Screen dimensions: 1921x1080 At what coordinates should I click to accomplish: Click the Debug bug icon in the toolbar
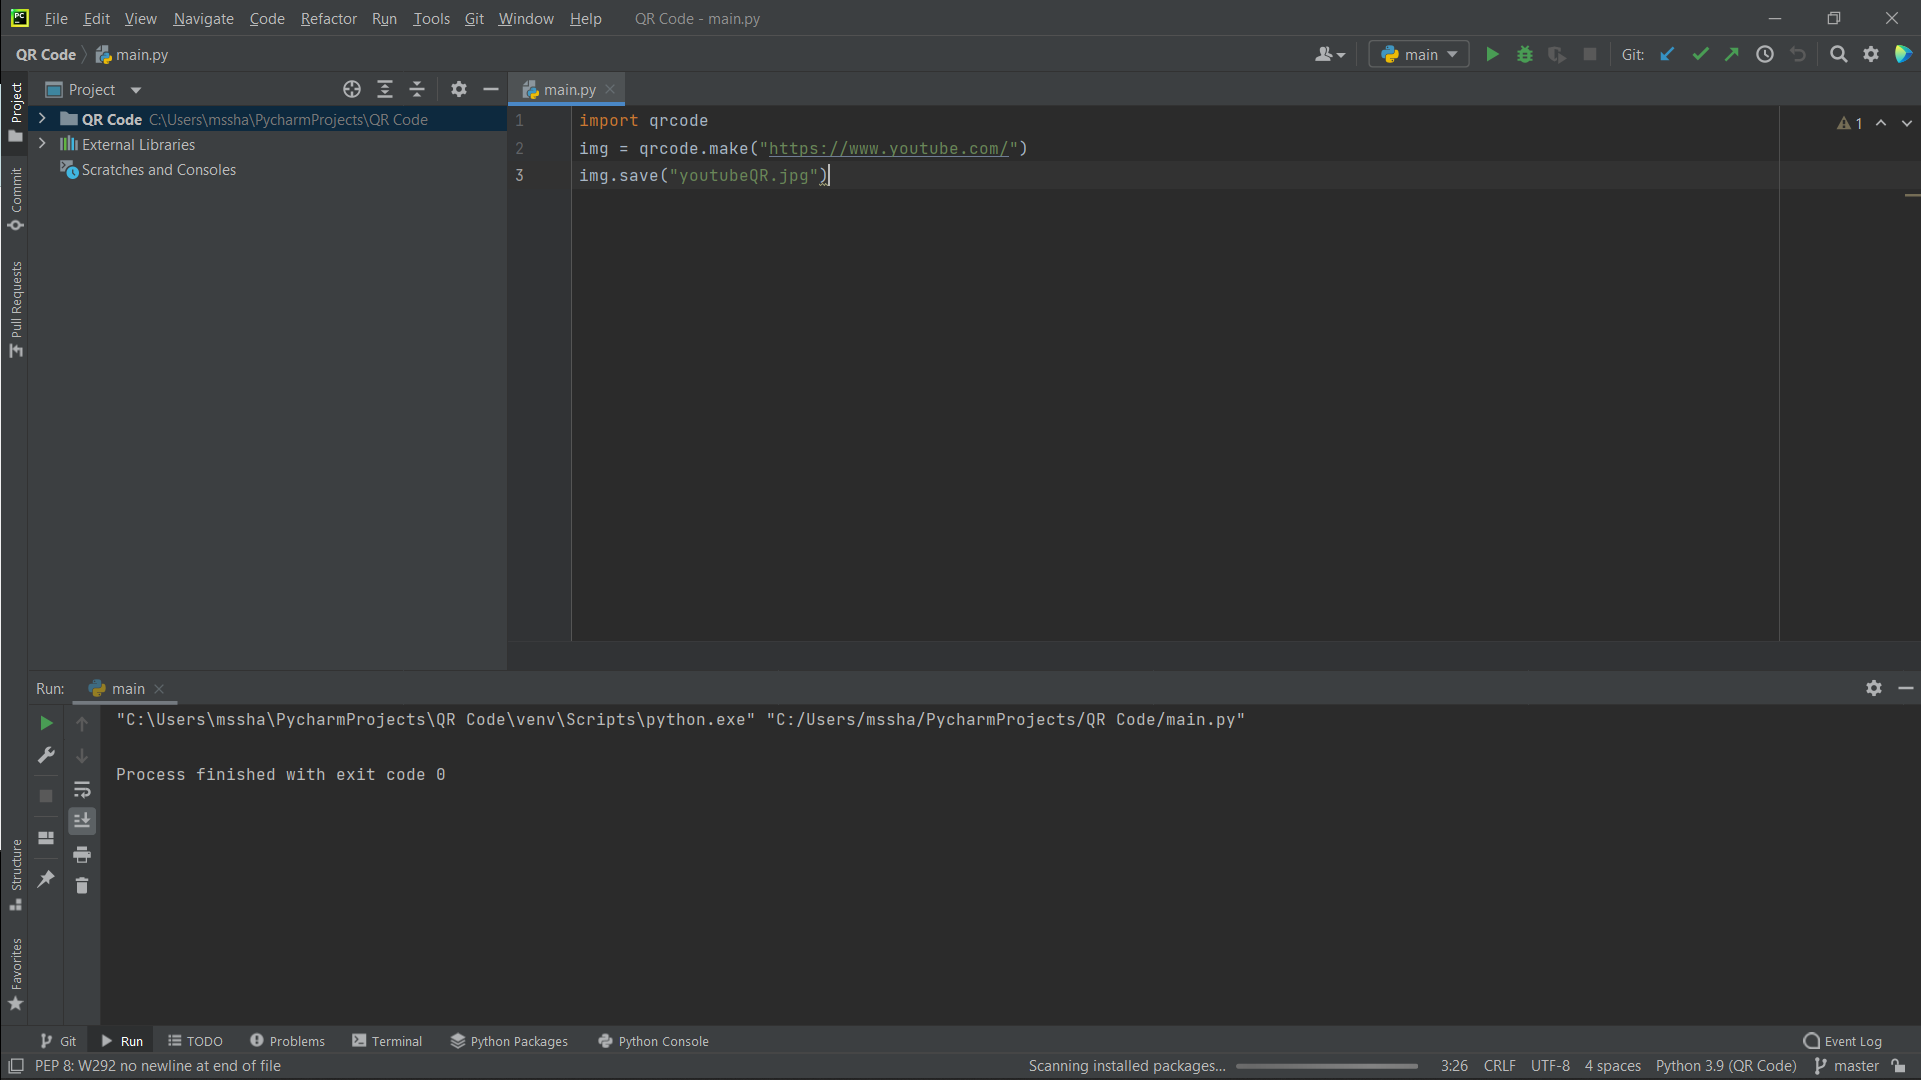(1524, 54)
